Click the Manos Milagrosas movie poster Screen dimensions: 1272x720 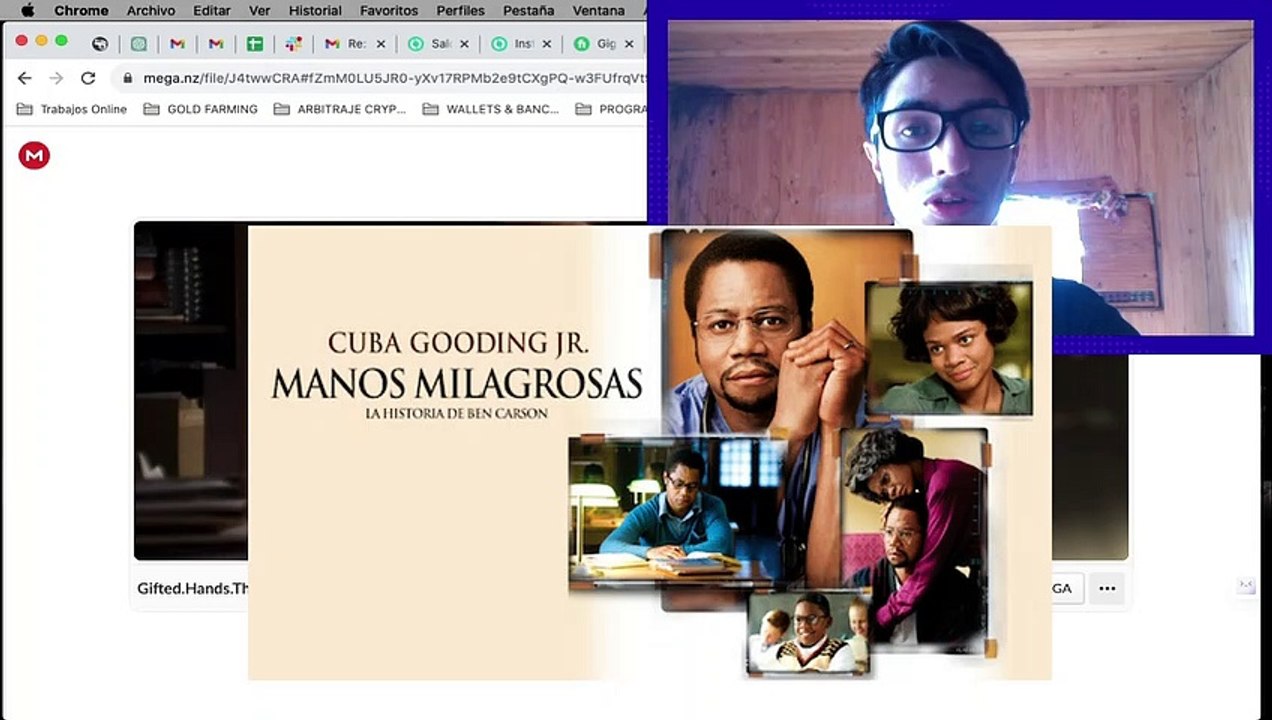click(x=650, y=452)
